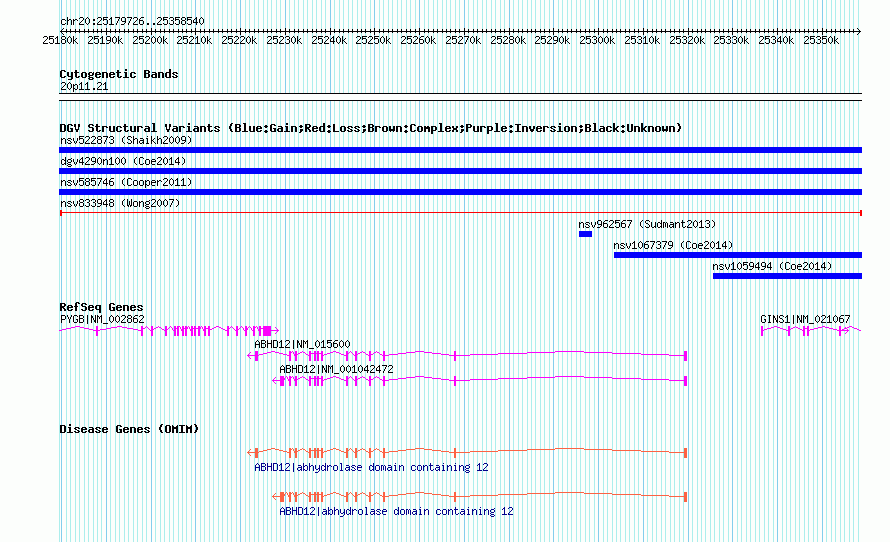This screenshot has width=890, height=542.
Task: Open the RefSeq Genes track title
Action: 101,307
